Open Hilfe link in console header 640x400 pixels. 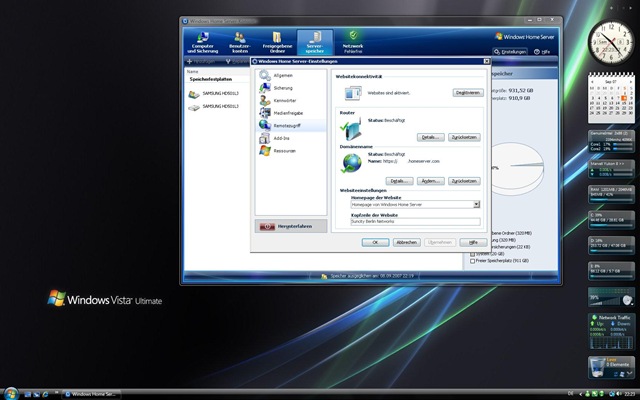click(542, 52)
